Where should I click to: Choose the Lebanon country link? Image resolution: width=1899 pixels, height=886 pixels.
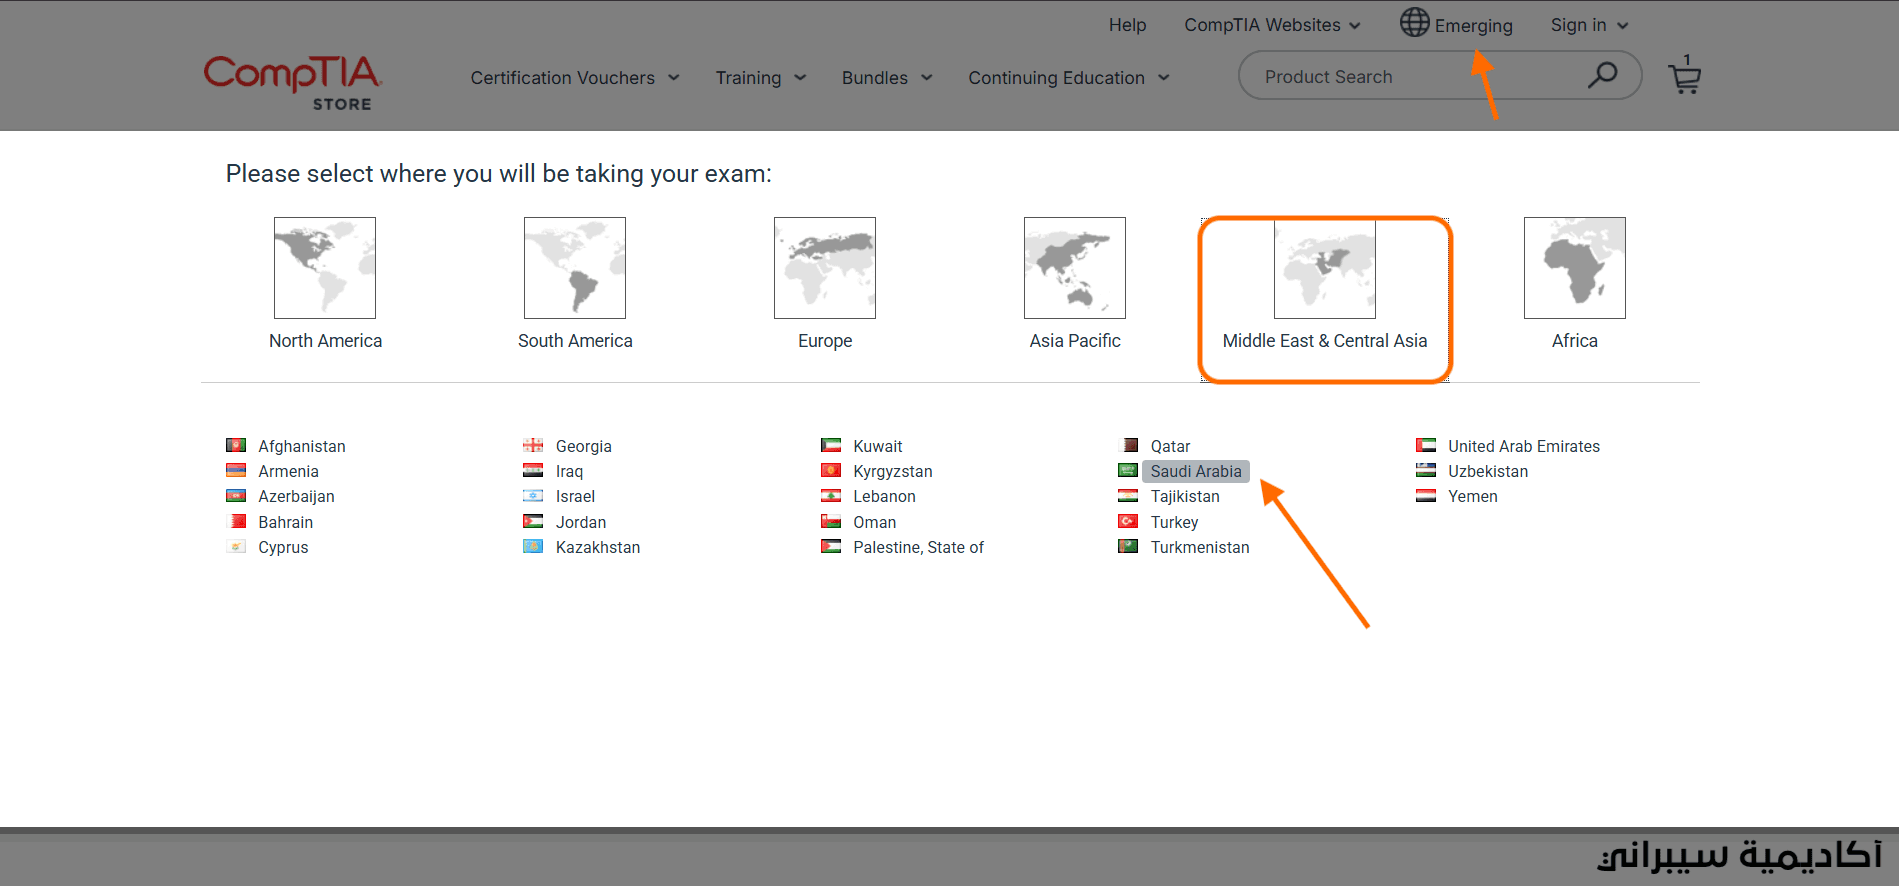[x=884, y=496]
